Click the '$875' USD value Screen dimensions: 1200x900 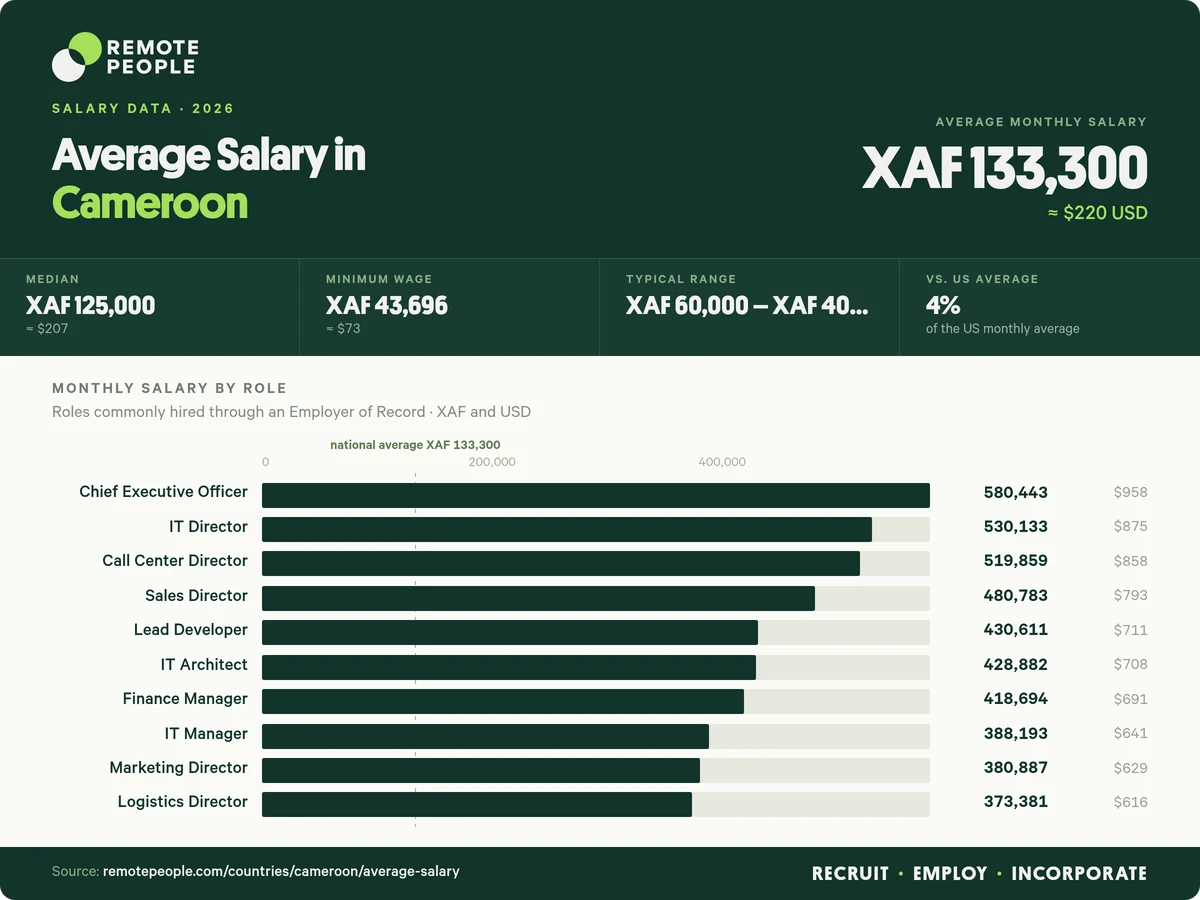pyautogui.click(x=1131, y=526)
